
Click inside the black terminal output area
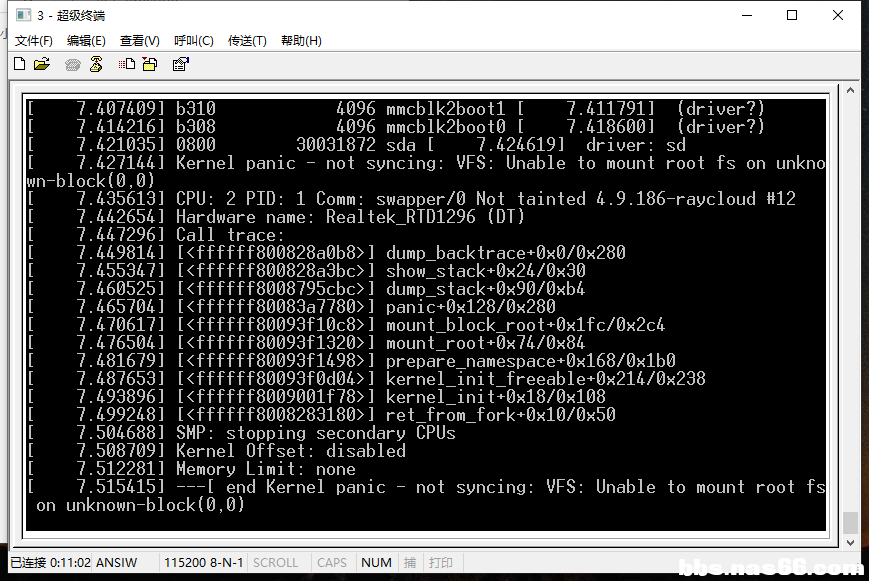pos(426,314)
